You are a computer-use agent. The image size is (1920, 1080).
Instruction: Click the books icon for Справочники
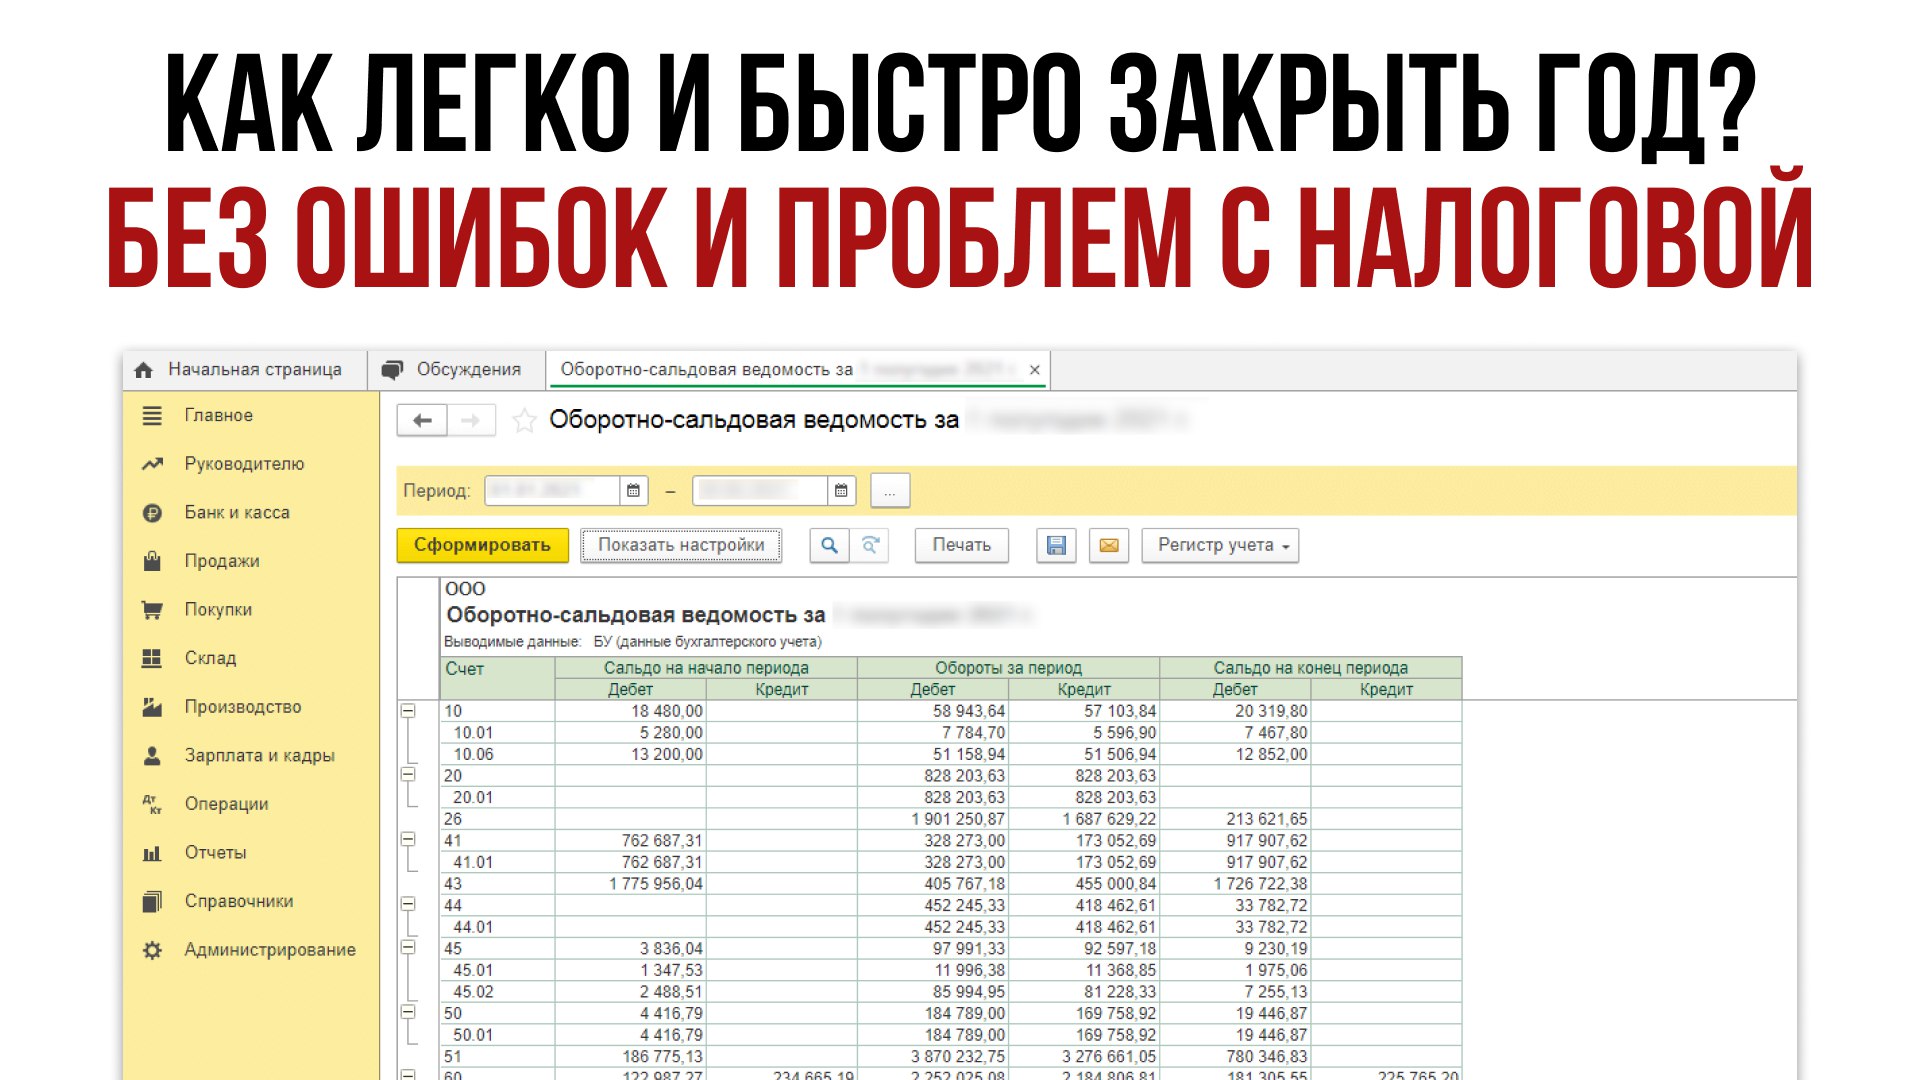tap(152, 901)
